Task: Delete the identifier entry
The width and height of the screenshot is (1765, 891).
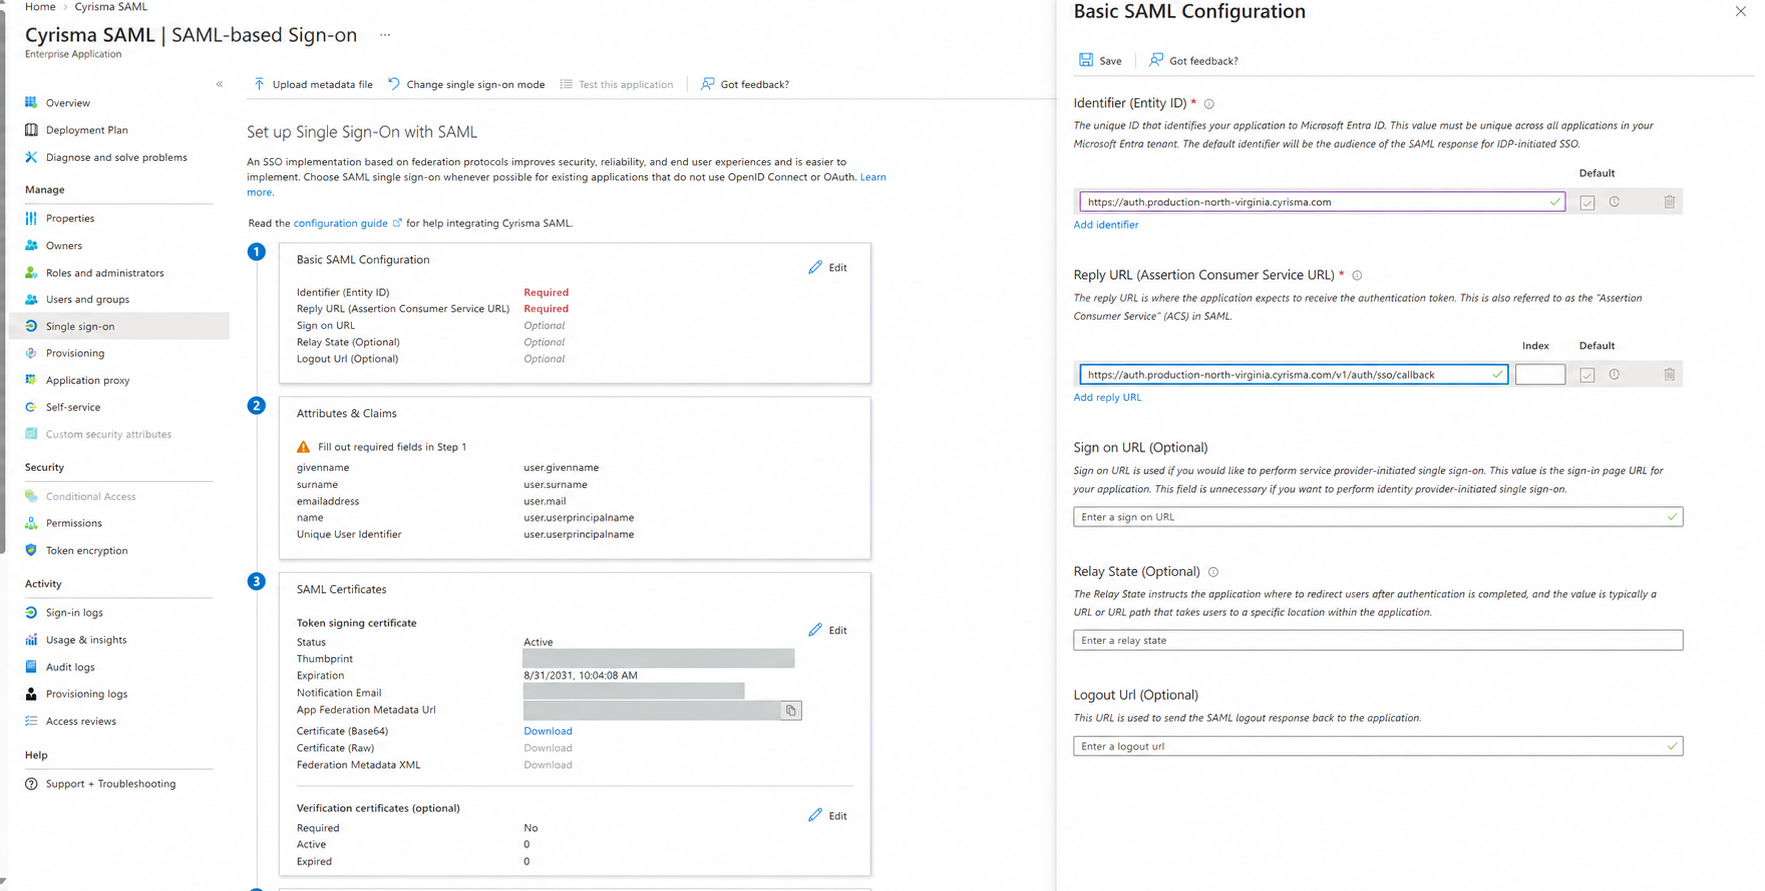Action: click(x=1669, y=202)
